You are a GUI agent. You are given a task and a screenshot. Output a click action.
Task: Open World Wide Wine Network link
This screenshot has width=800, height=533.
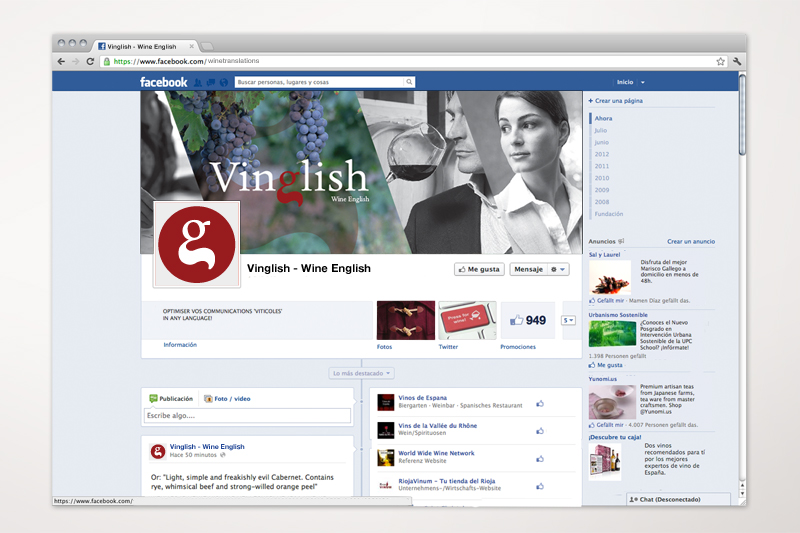[x=436, y=453]
